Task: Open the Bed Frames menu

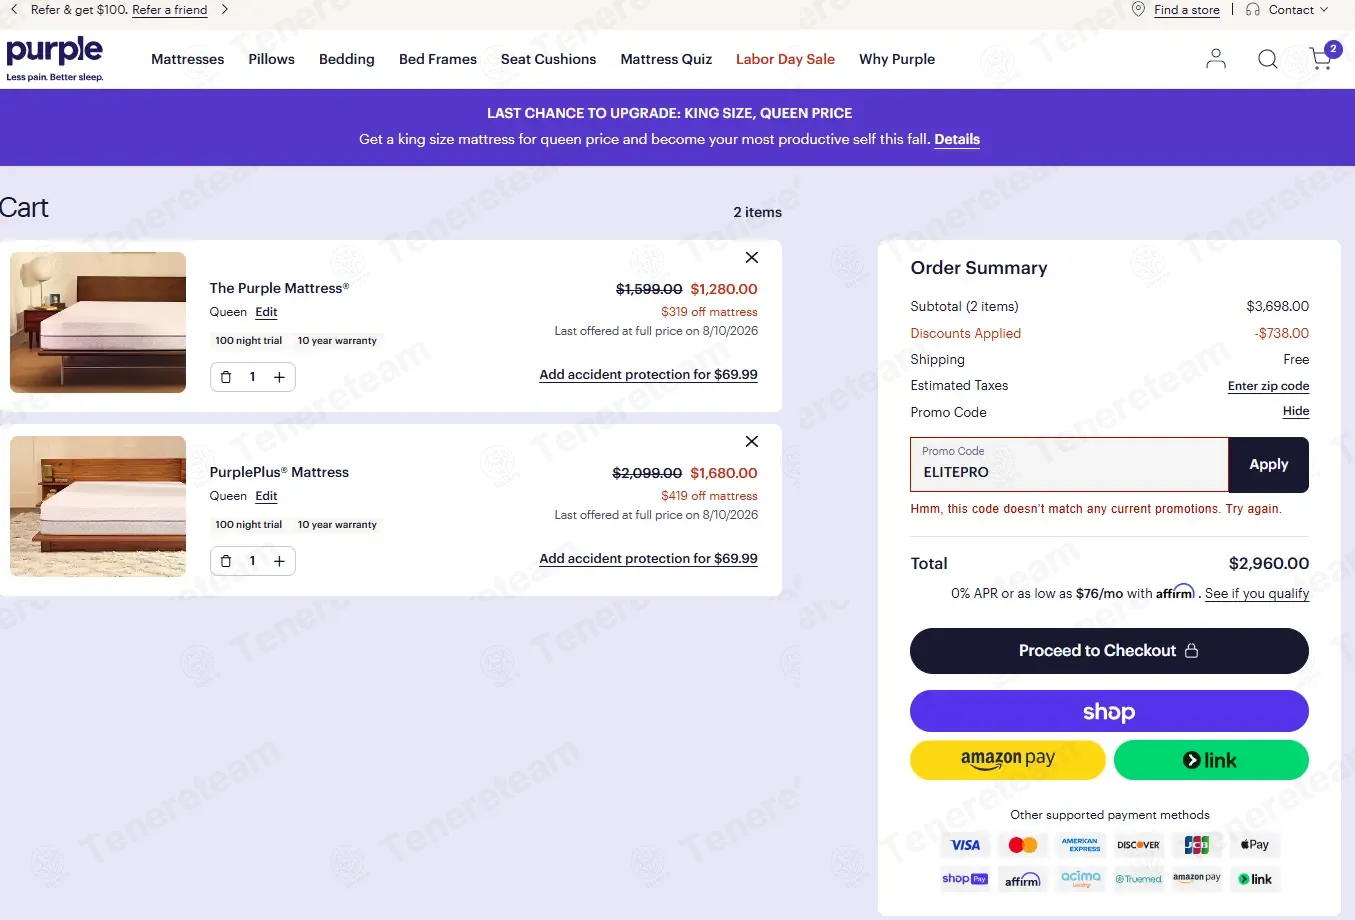Action: (x=438, y=59)
